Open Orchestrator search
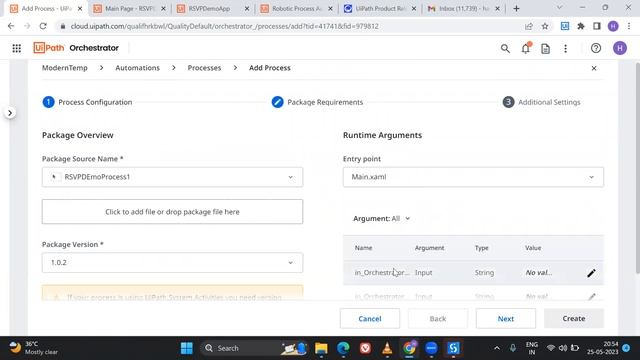The width and height of the screenshot is (640, 360). point(505,49)
